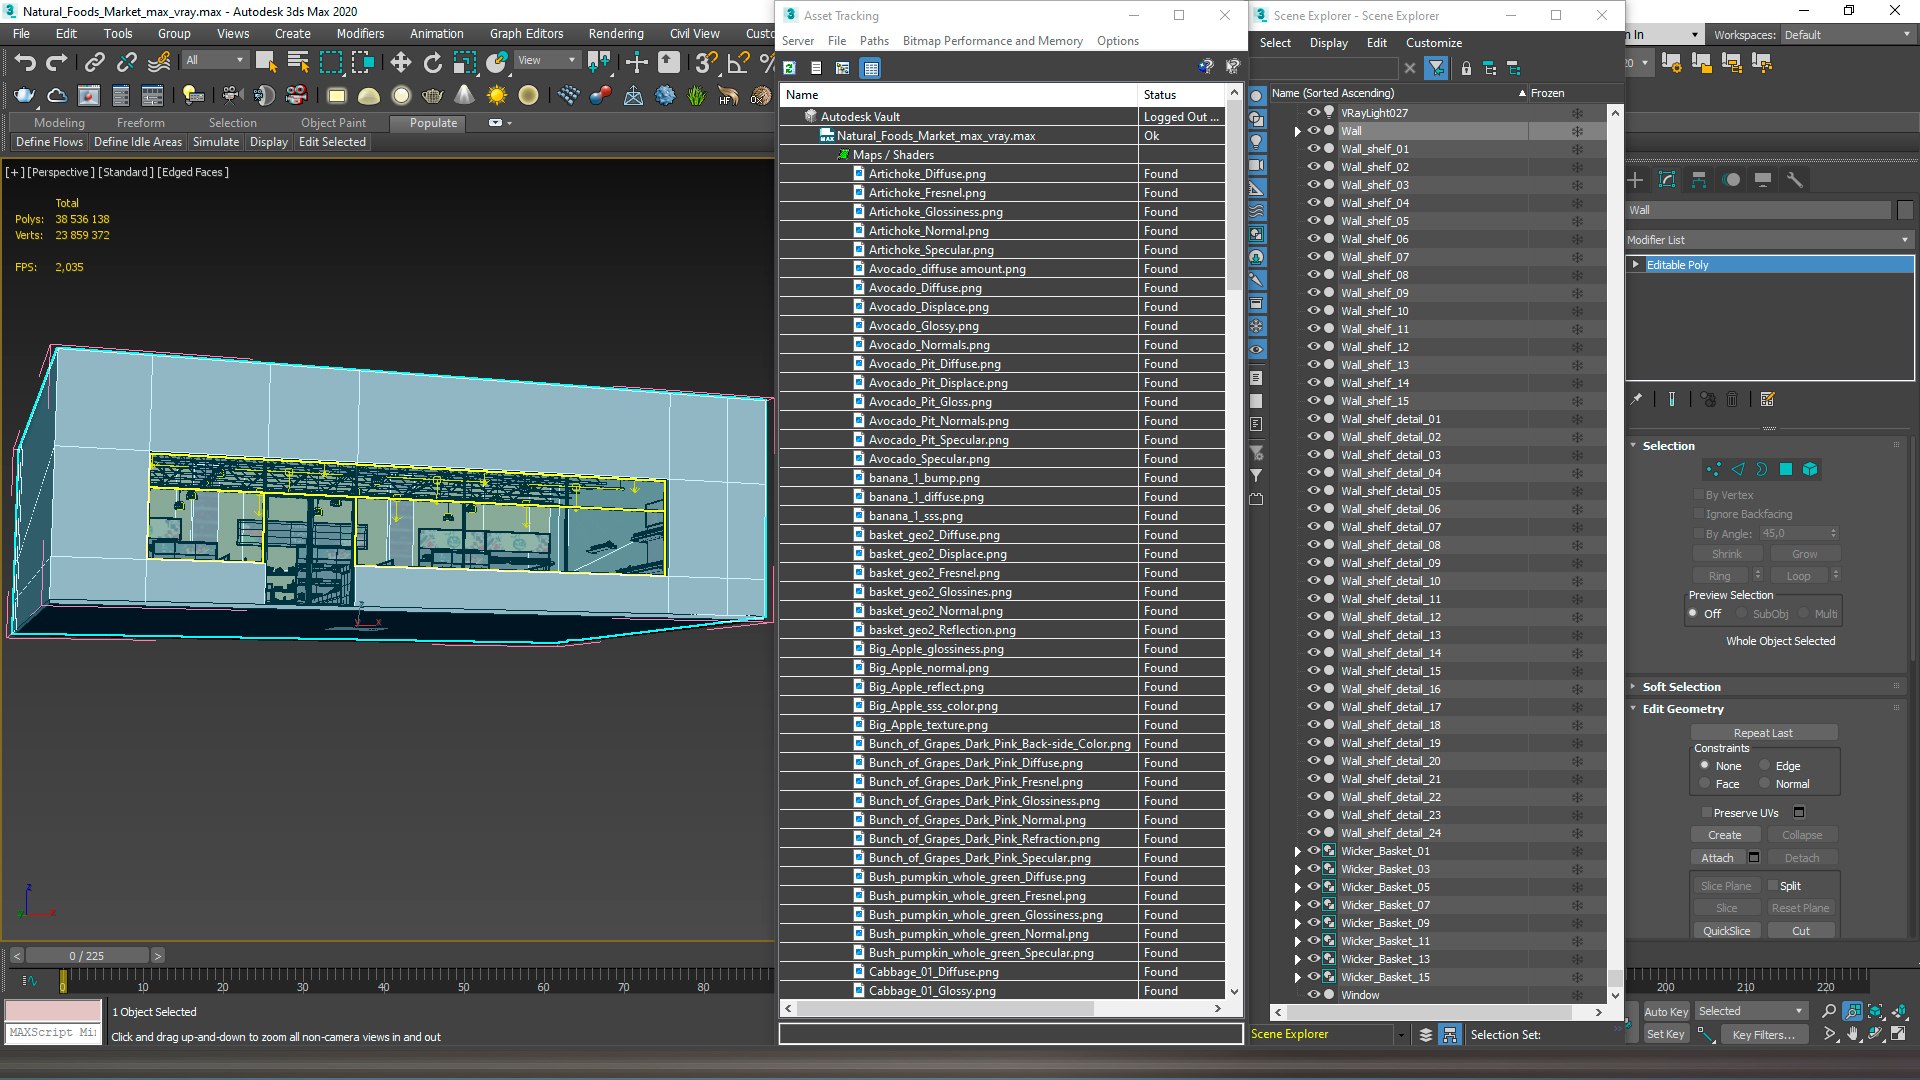Viewport: 1920px width, 1080px height.
Task: Freeze Wall_shelf_10 using its snowflake toggle
Action: (1577, 311)
